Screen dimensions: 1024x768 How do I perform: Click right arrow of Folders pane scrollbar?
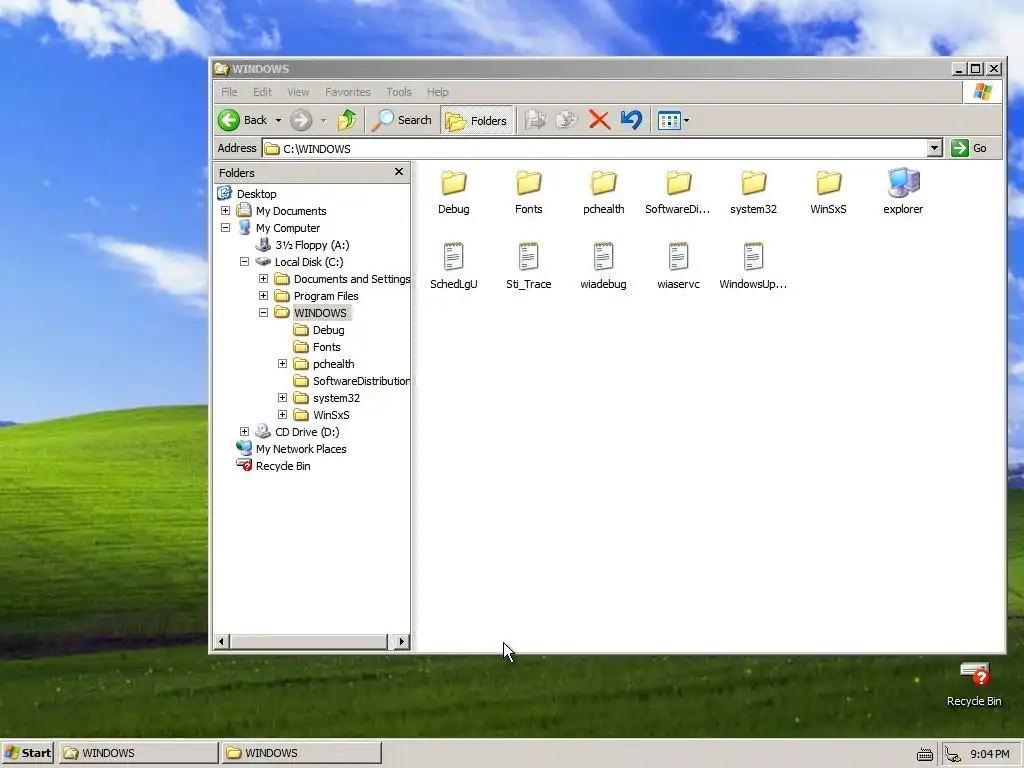point(402,642)
